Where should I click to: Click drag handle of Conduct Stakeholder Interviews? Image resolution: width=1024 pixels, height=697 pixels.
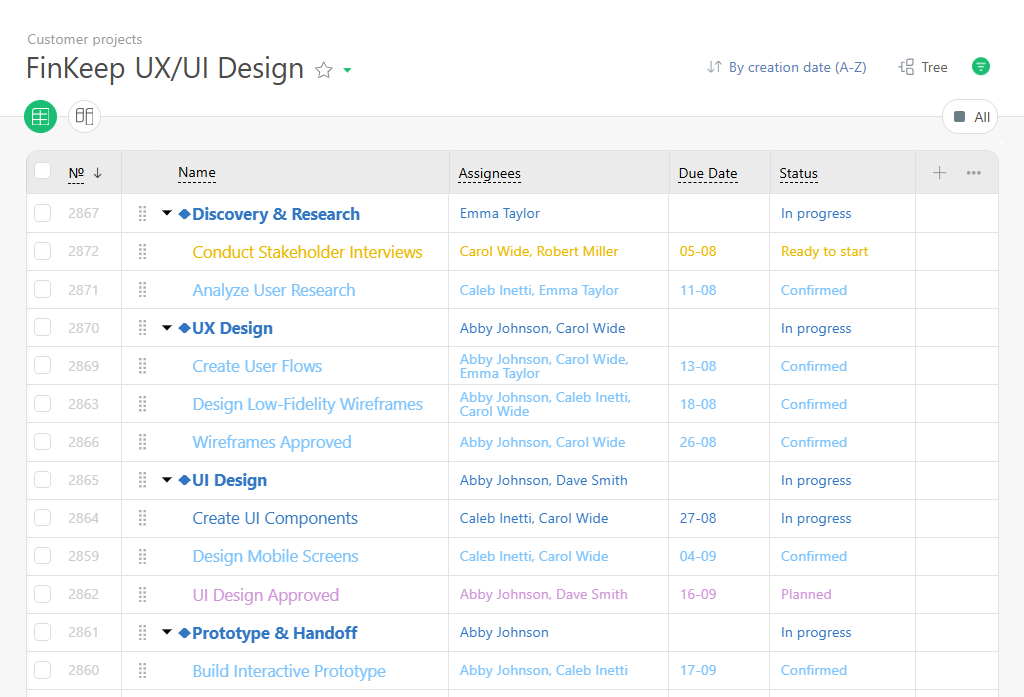[x=142, y=251]
